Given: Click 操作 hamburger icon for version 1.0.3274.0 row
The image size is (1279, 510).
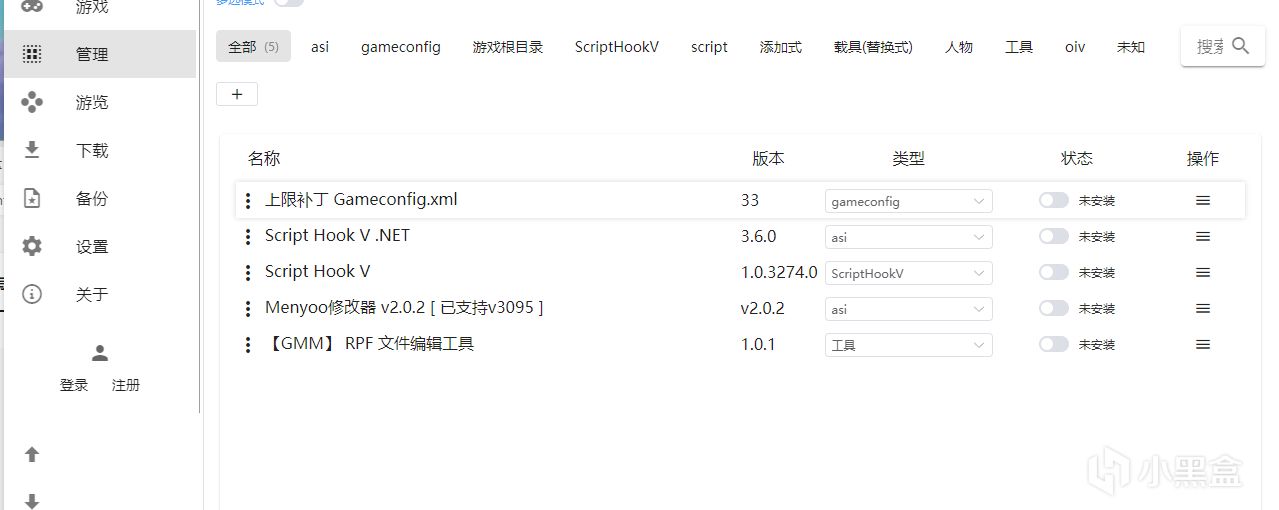Looking at the screenshot, I should [1203, 273].
